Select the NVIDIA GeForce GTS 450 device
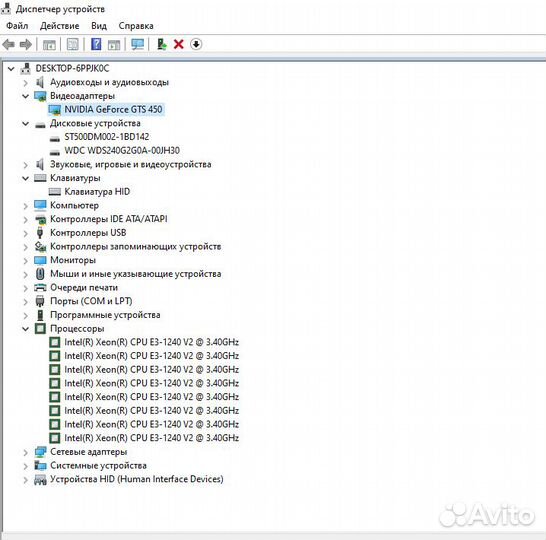This screenshot has height=540, width=546. (113, 109)
